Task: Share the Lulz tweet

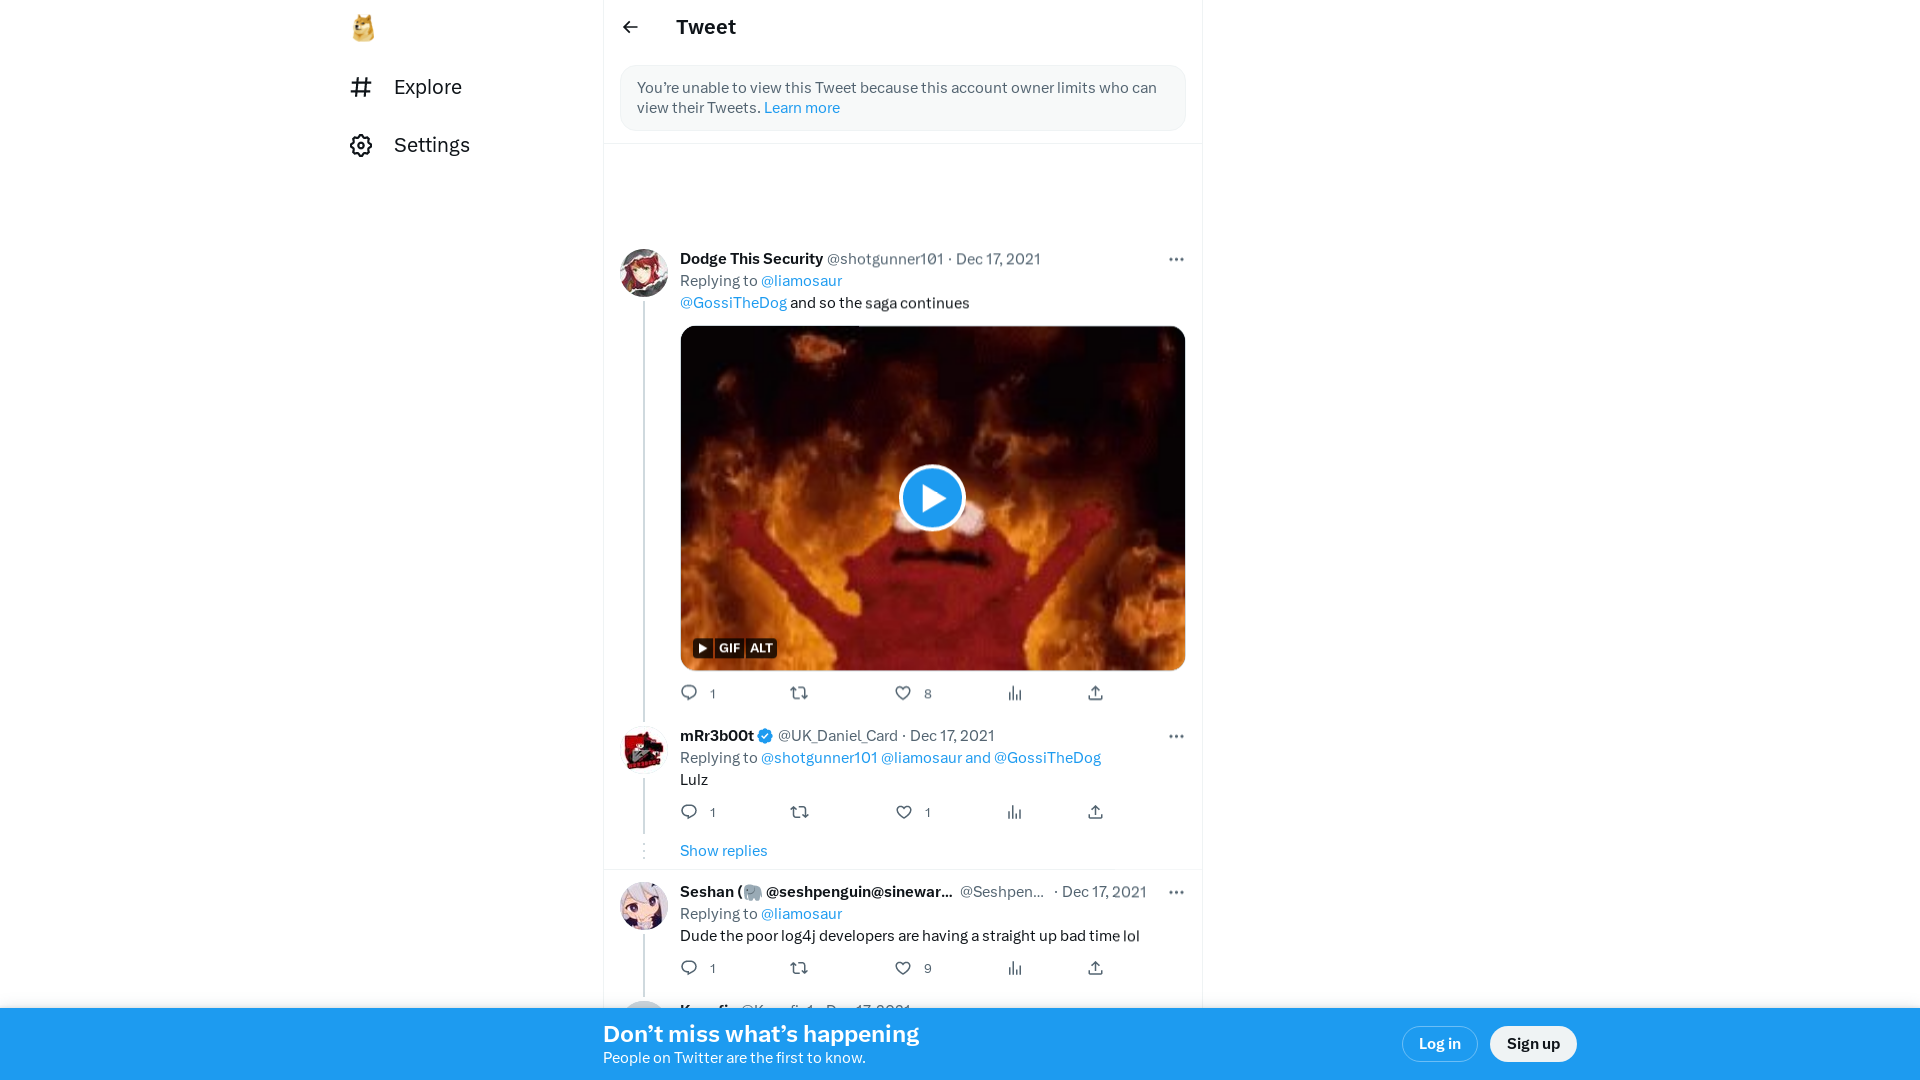Action: (x=1095, y=812)
